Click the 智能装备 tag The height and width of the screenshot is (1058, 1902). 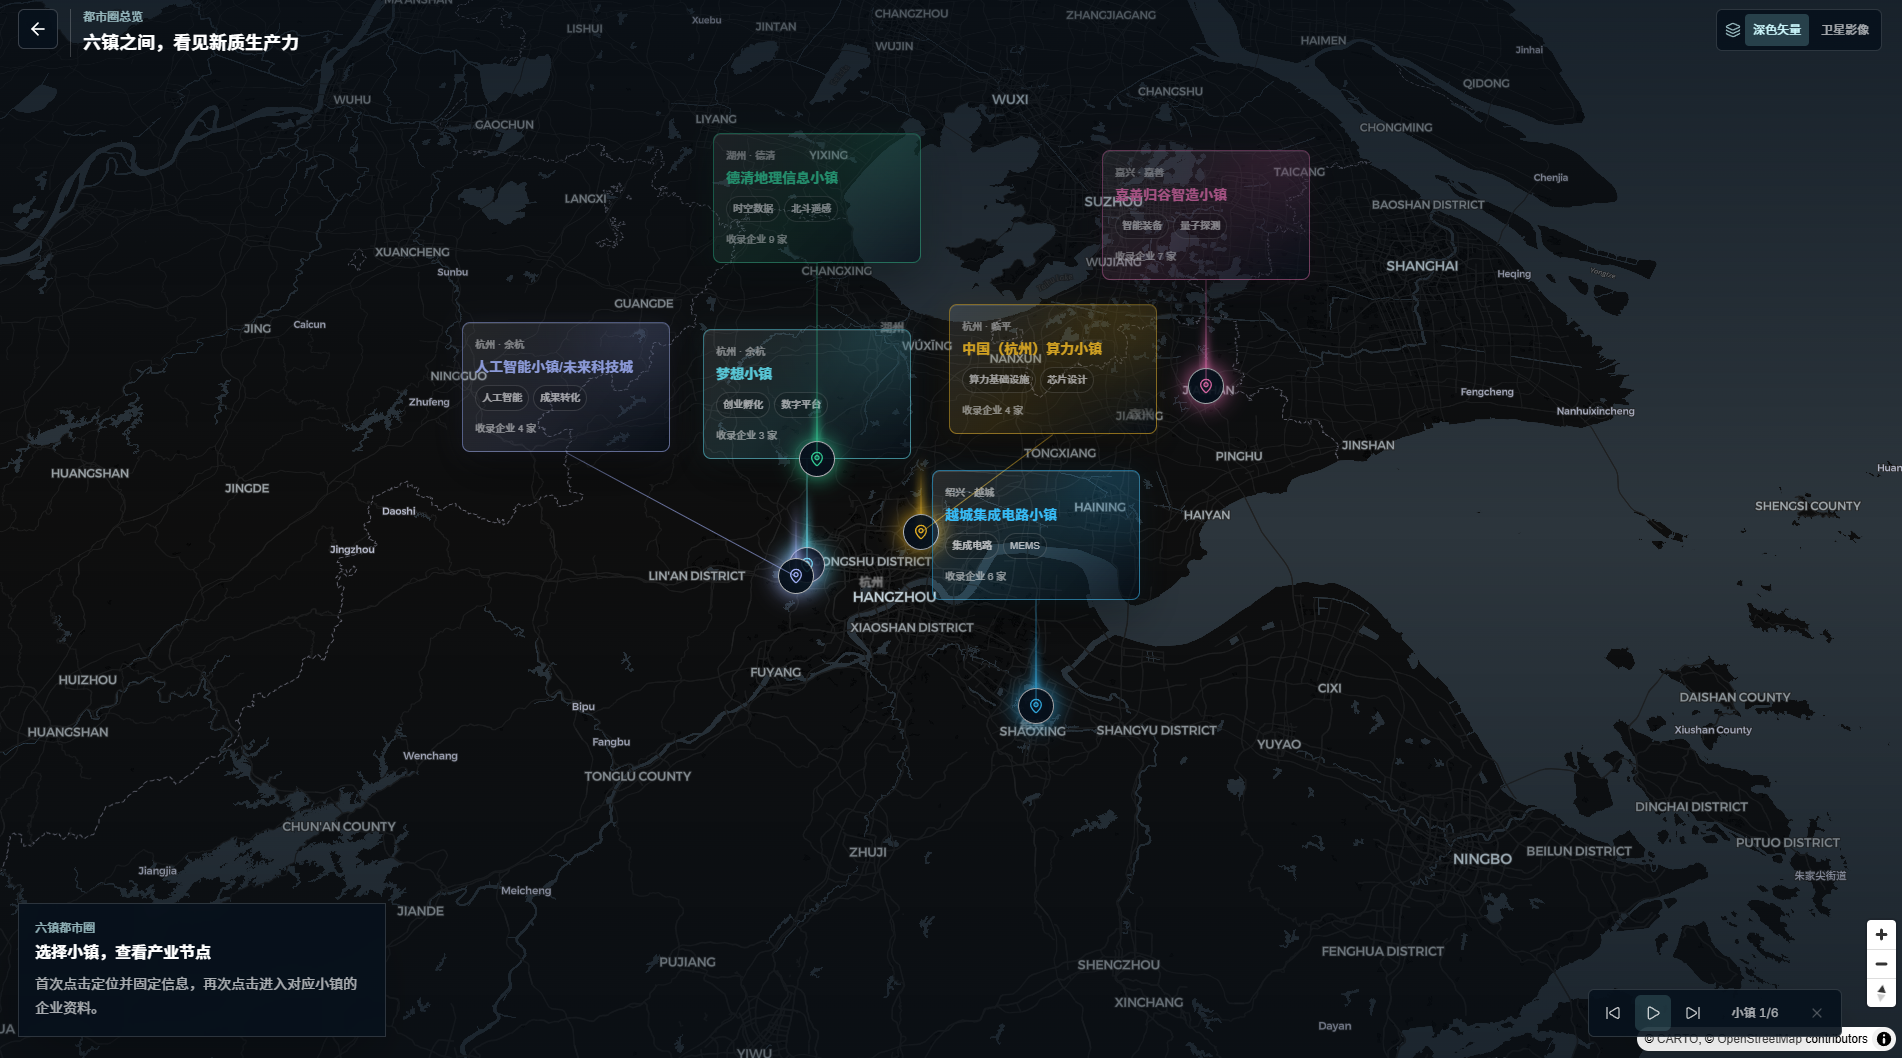tap(1142, 226)
